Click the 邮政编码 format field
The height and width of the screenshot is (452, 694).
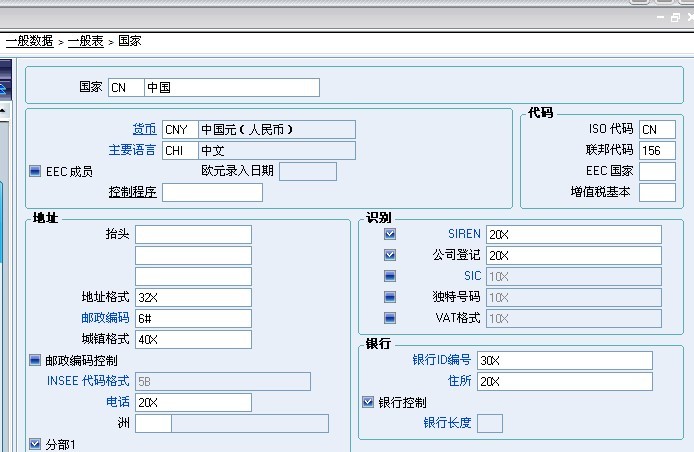coord(193,318)
